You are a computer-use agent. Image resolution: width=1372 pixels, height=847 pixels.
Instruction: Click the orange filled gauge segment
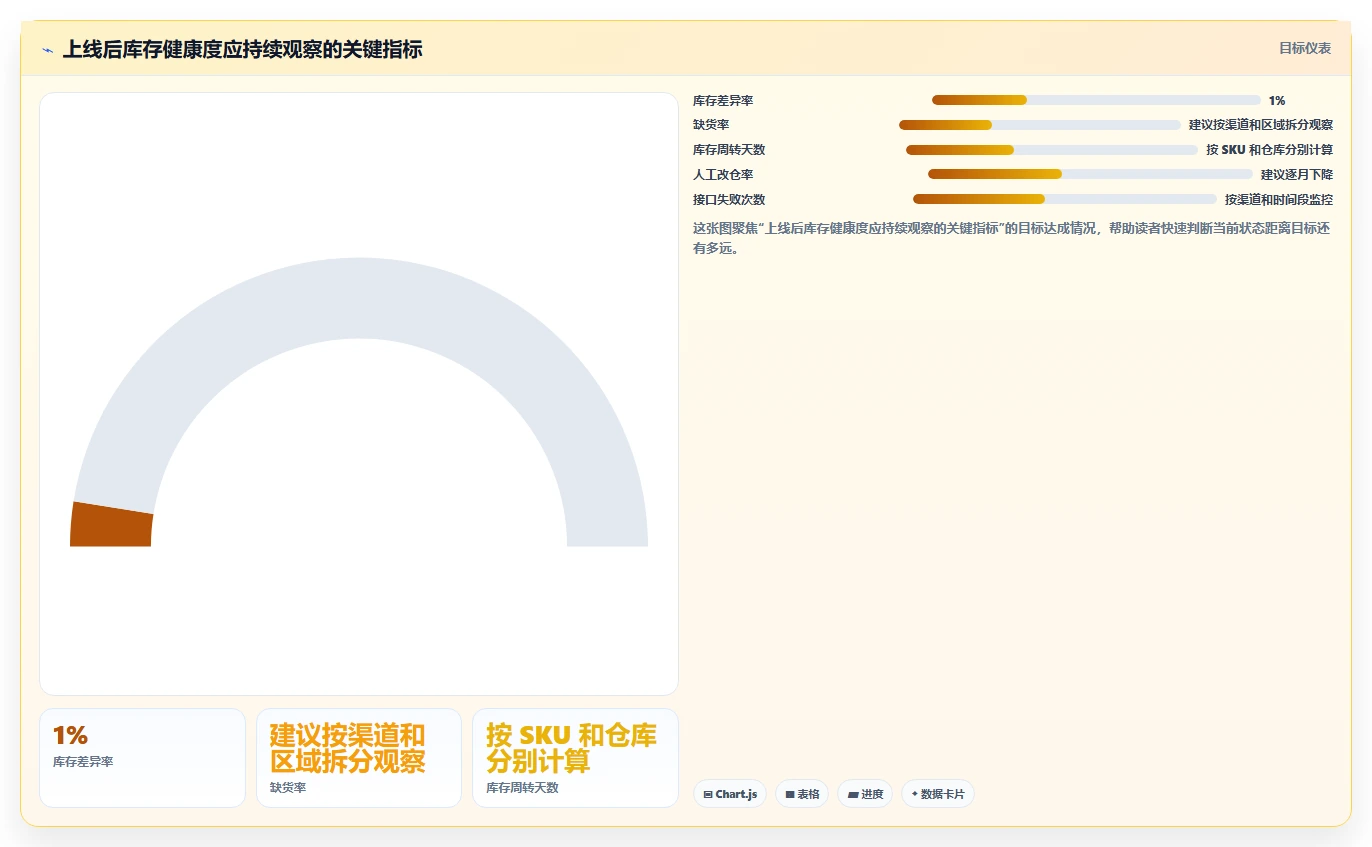[x=111, y=524]
